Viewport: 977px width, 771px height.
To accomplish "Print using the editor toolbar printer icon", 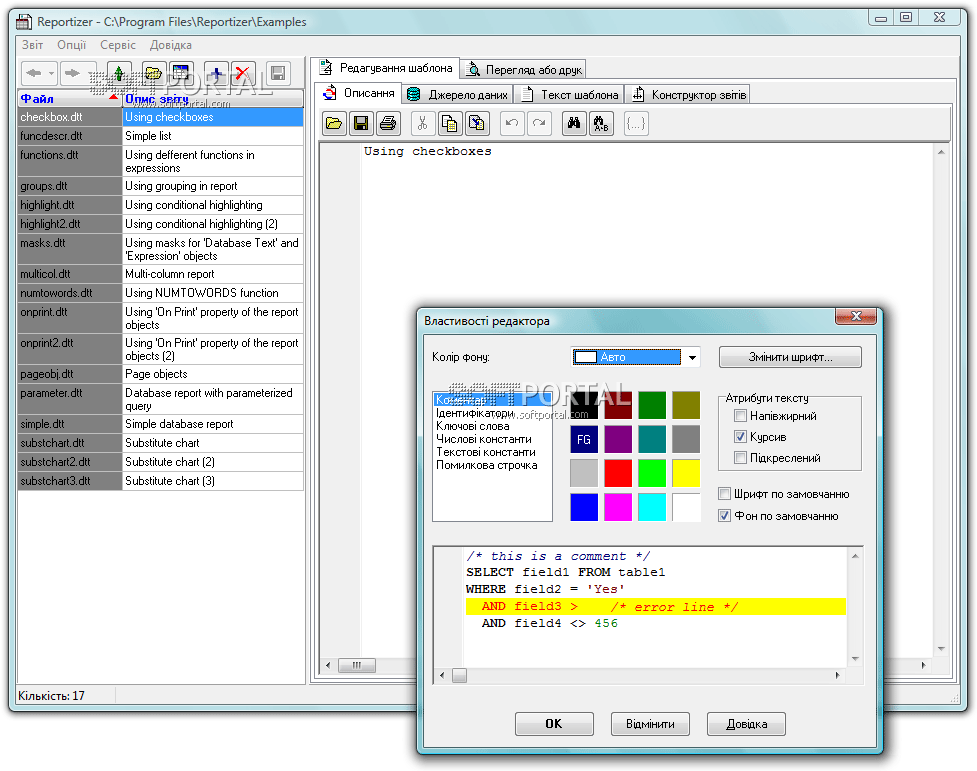I will 388,123.
